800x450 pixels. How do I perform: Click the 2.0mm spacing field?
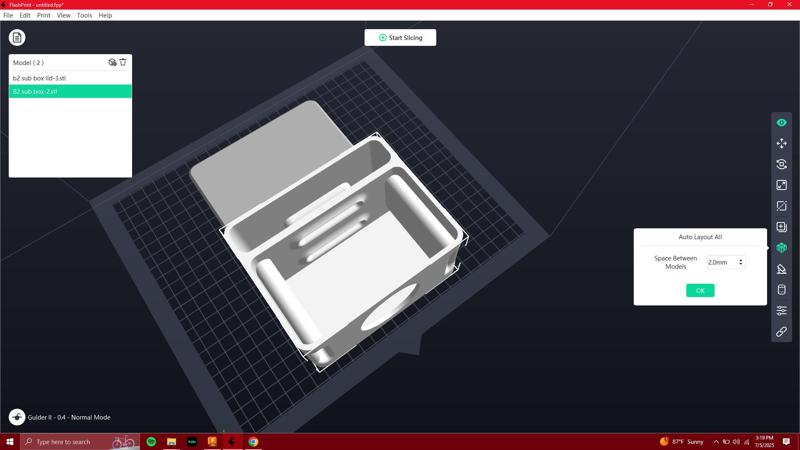coord(726,262)
